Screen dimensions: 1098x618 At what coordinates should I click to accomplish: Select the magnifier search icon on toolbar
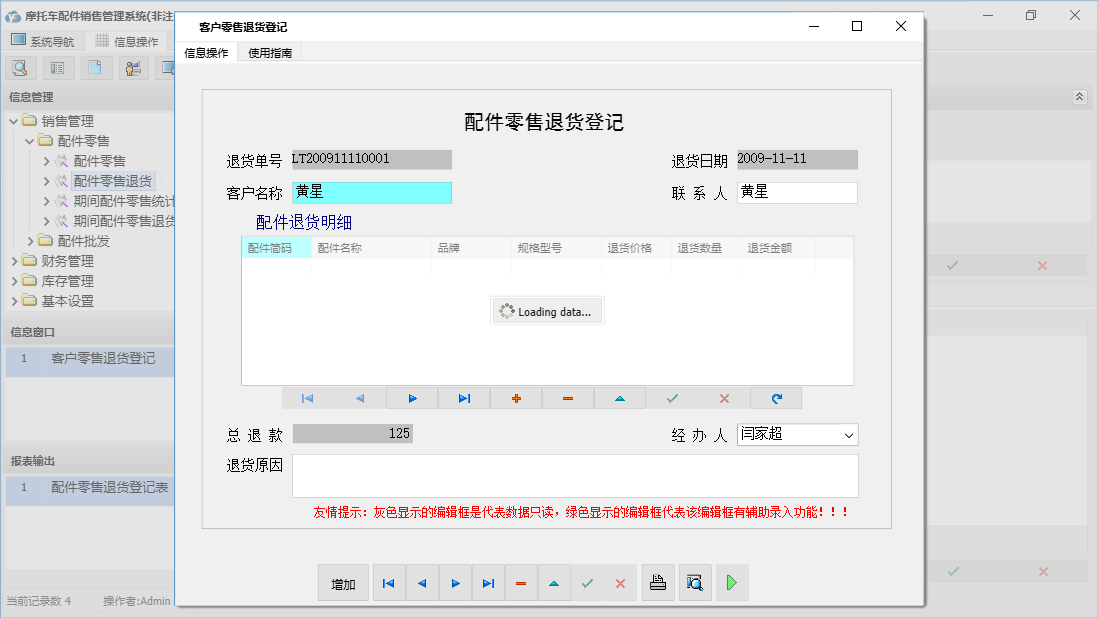click(20, 67)
